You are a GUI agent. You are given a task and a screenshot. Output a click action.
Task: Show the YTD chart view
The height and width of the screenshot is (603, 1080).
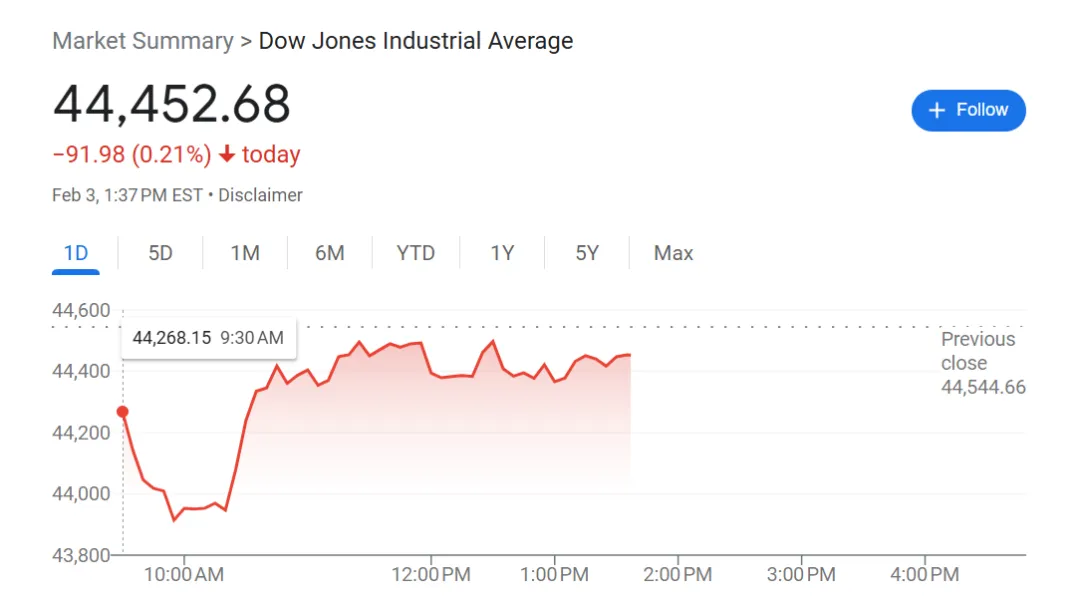click(x=415, y=253)
